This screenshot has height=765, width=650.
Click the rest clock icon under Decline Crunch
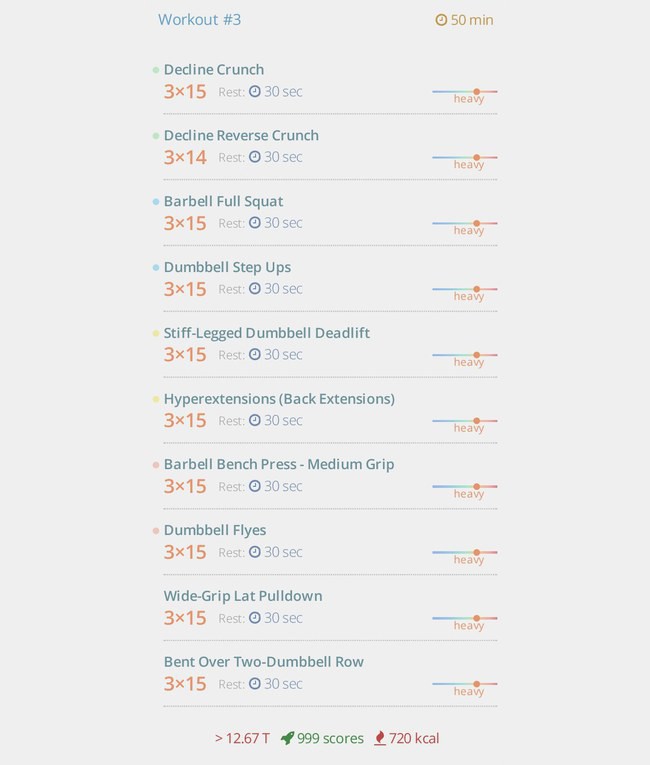coord(255,91)
